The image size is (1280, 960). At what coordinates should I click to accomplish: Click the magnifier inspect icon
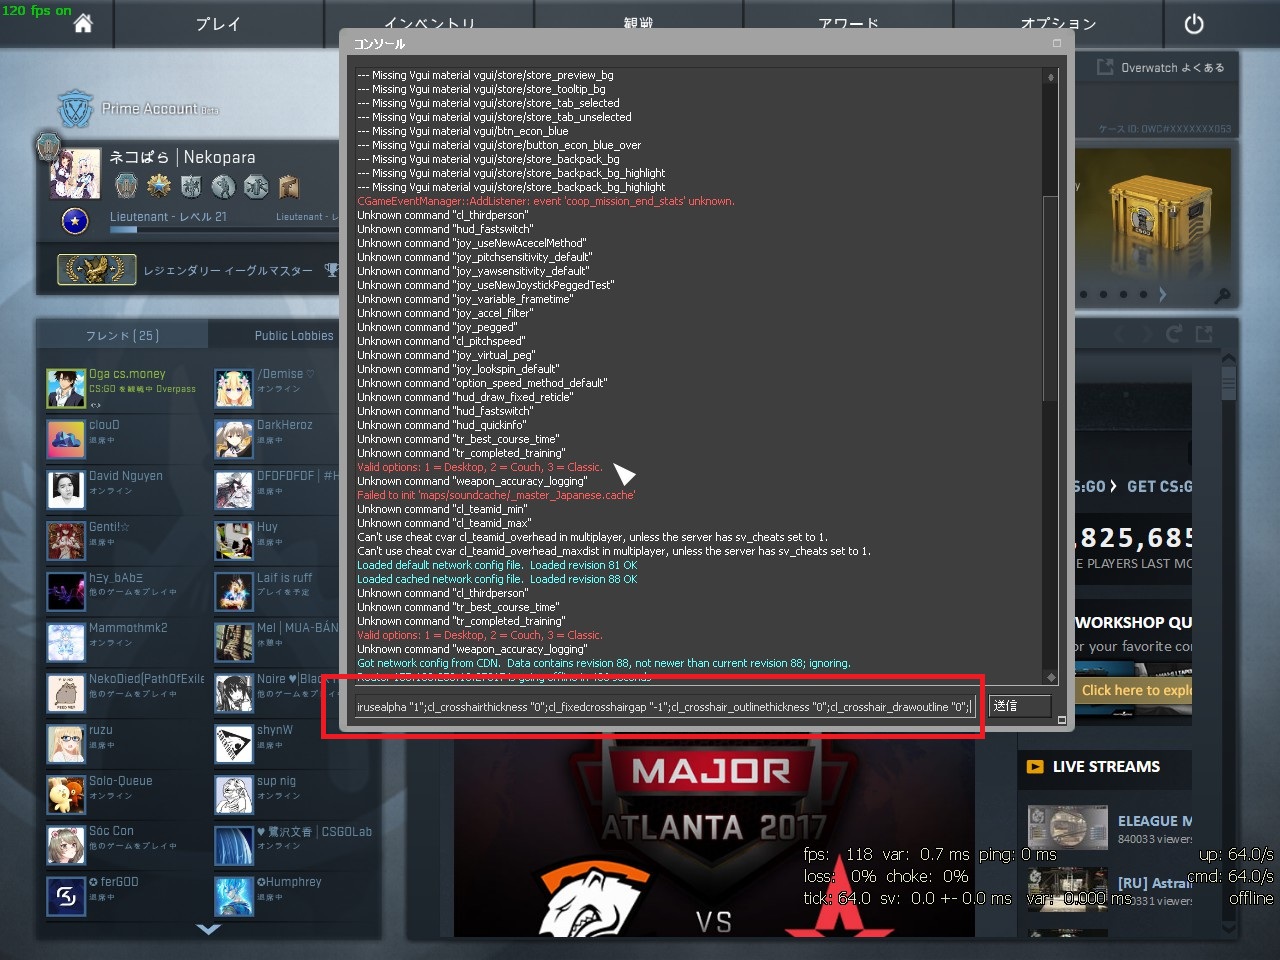tap(1222, 295)
